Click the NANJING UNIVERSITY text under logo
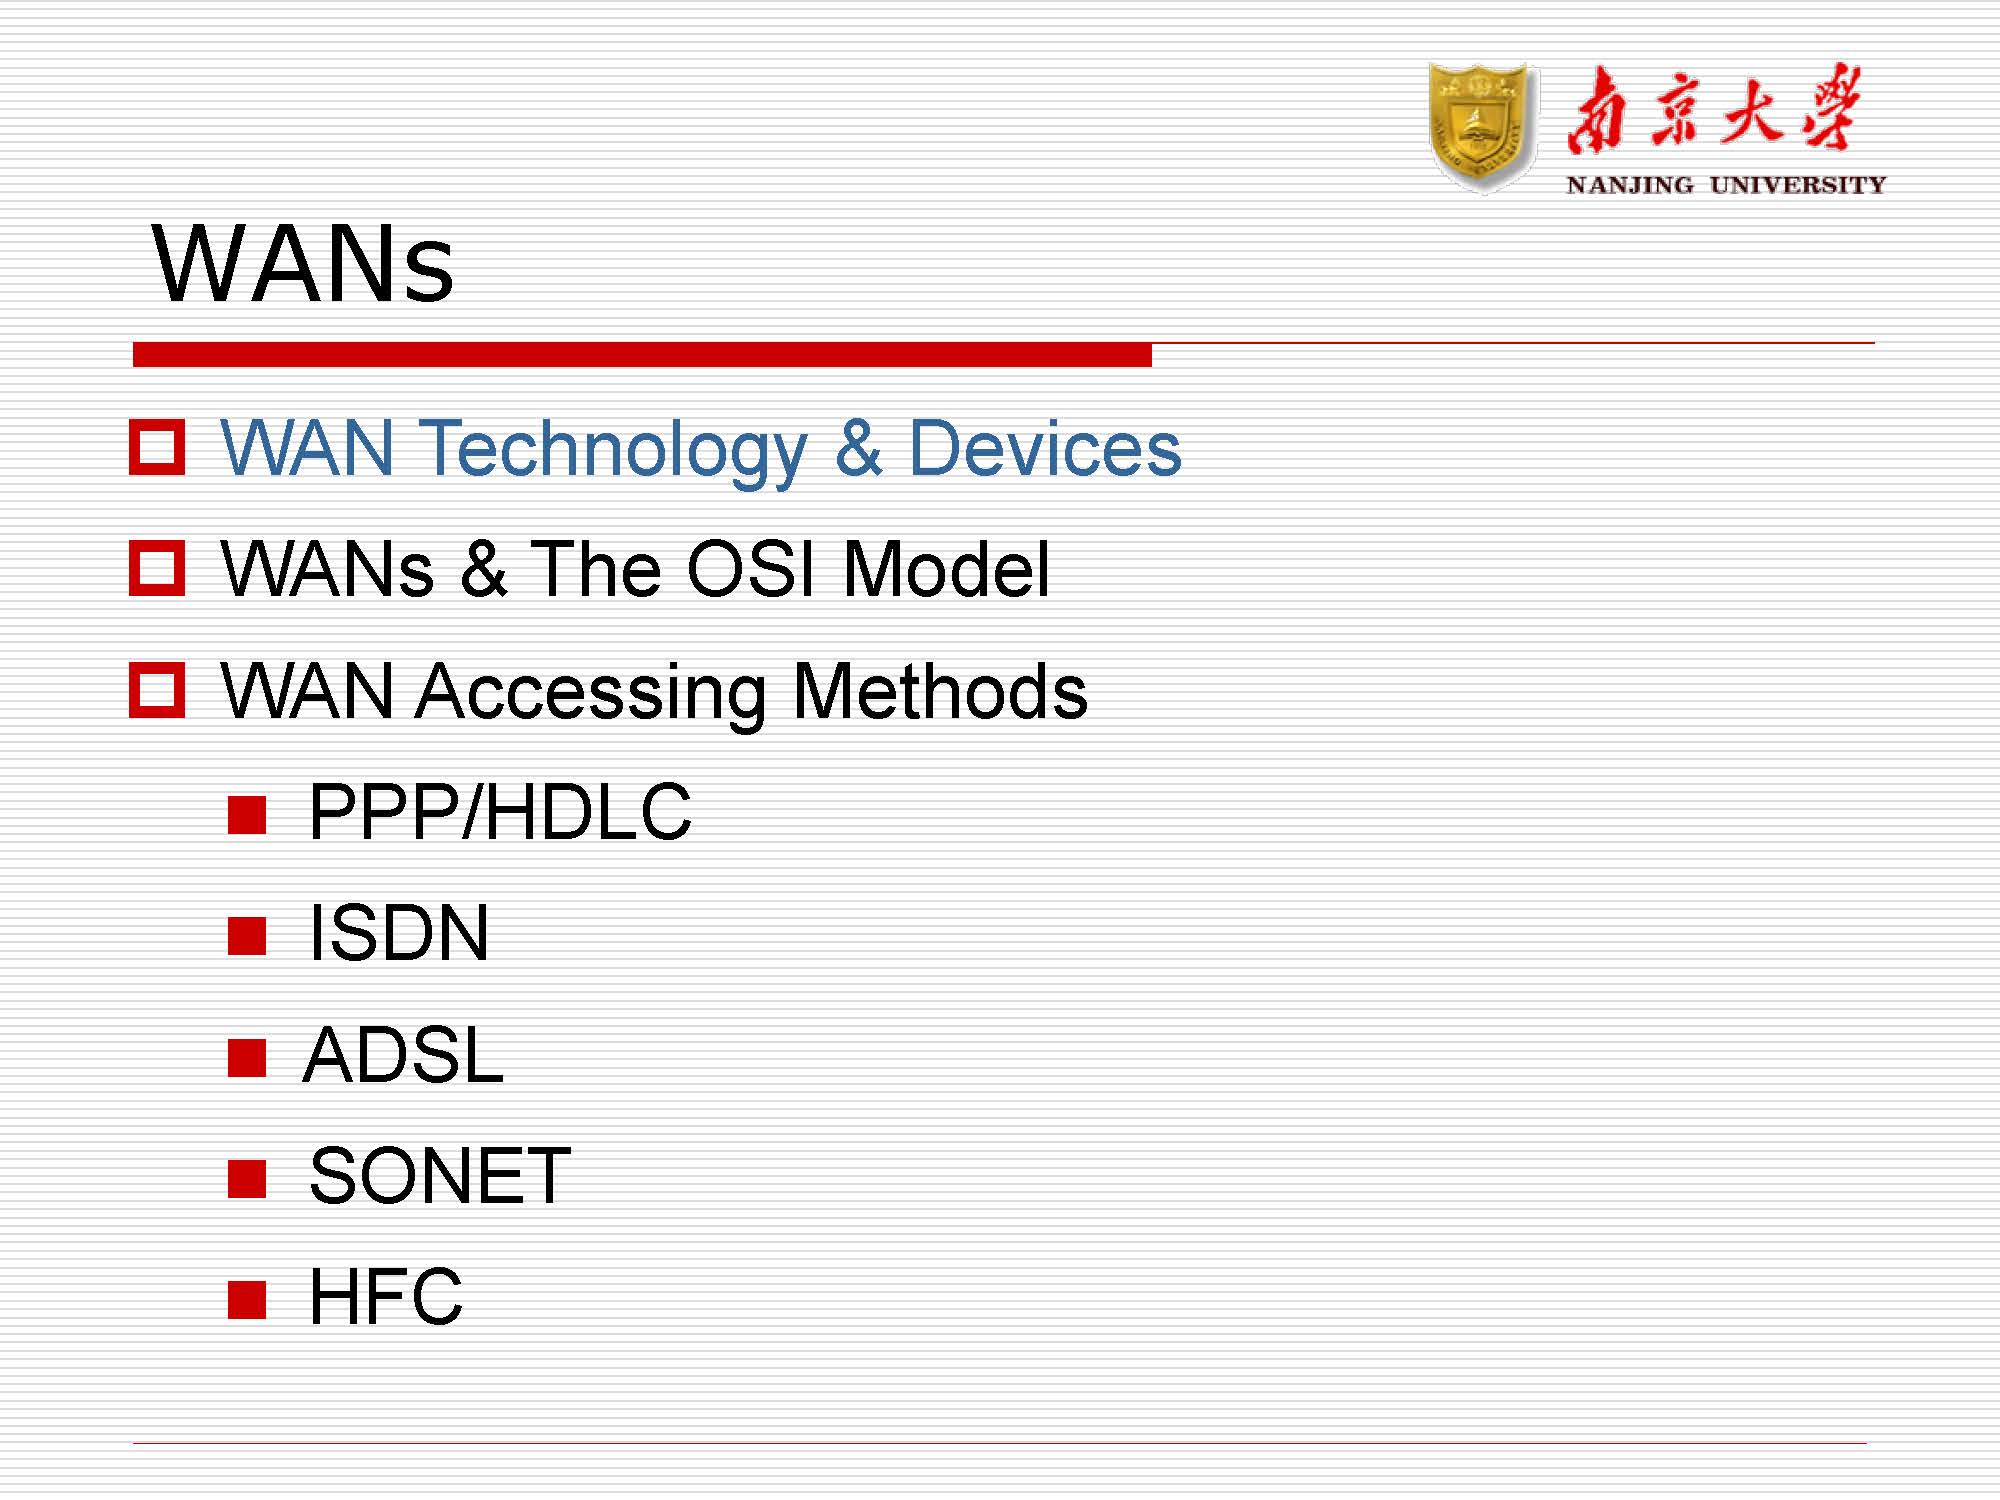Screen dimensions: 2000x1500 (1725, 185)
